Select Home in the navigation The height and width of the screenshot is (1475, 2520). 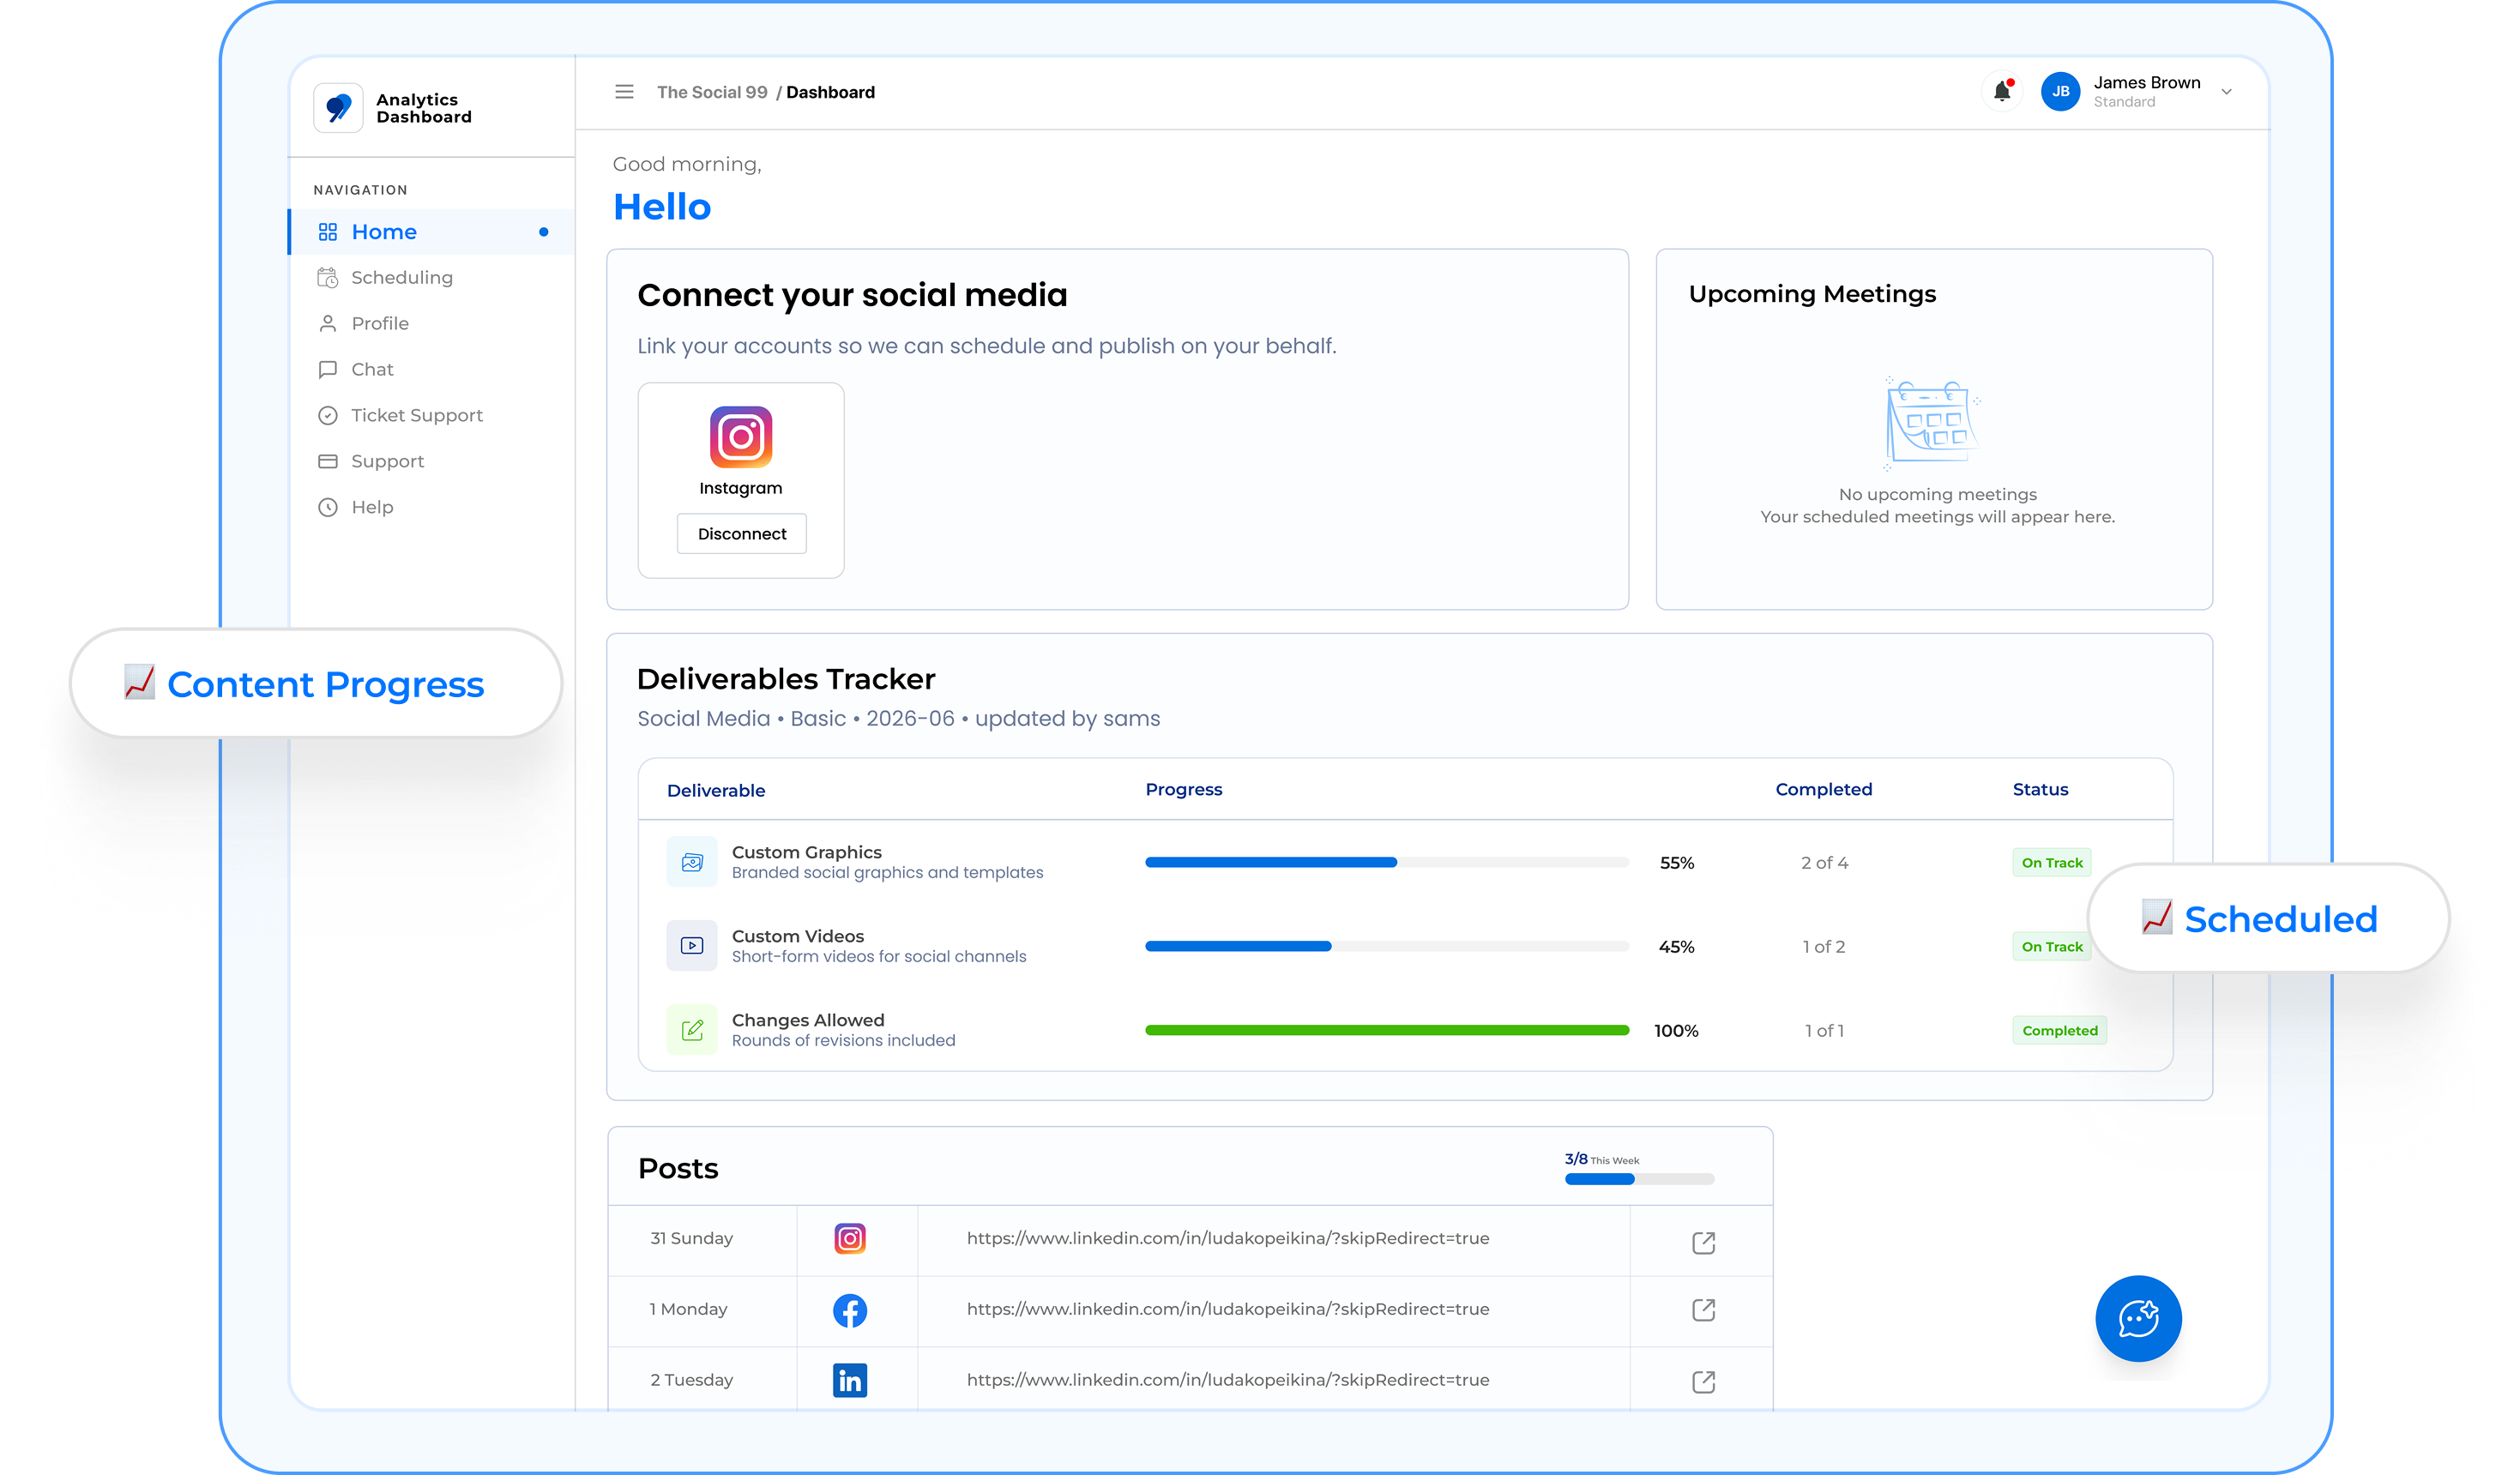(x=431, y=232)
